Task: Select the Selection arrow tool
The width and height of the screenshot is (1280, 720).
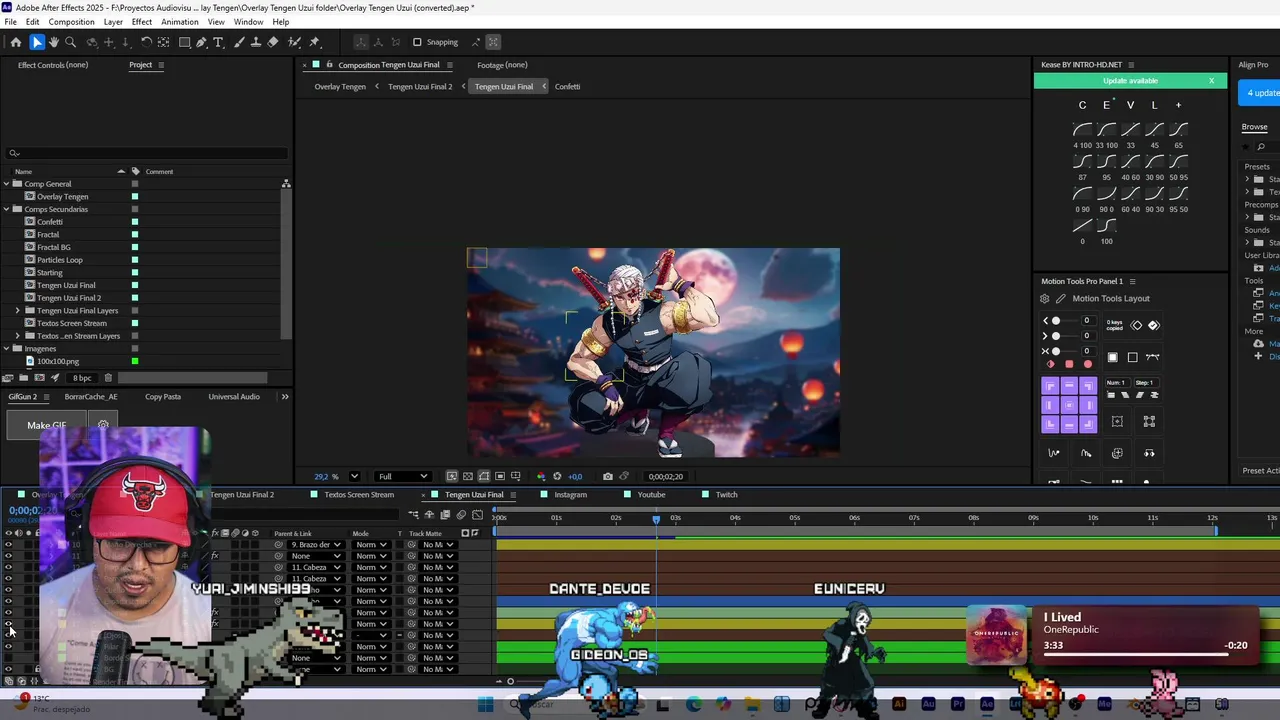Action: (37, 42)
